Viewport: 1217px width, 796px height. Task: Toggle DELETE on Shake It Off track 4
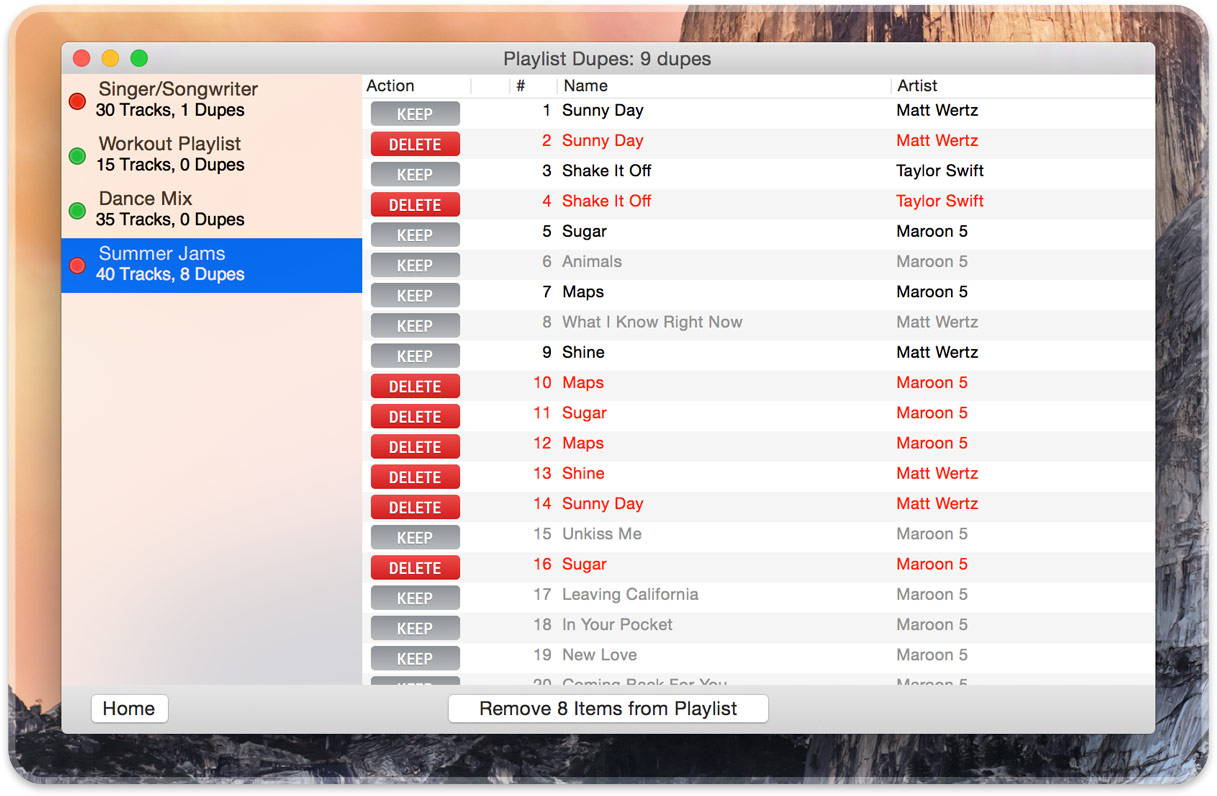(x=414, y=204)
